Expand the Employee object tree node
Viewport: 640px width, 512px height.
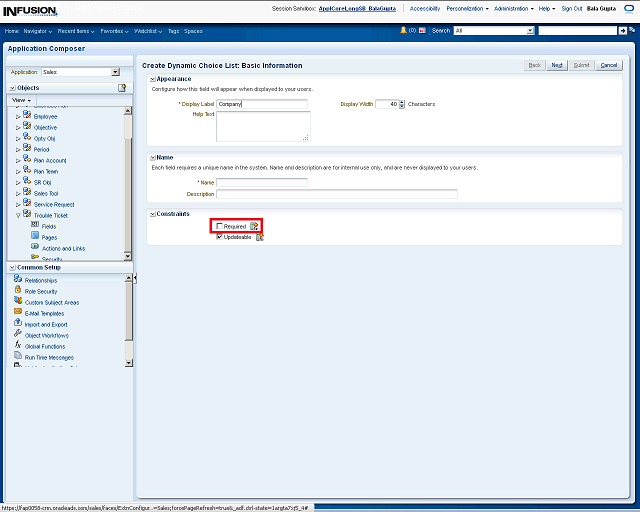click(x=17, y=117)
